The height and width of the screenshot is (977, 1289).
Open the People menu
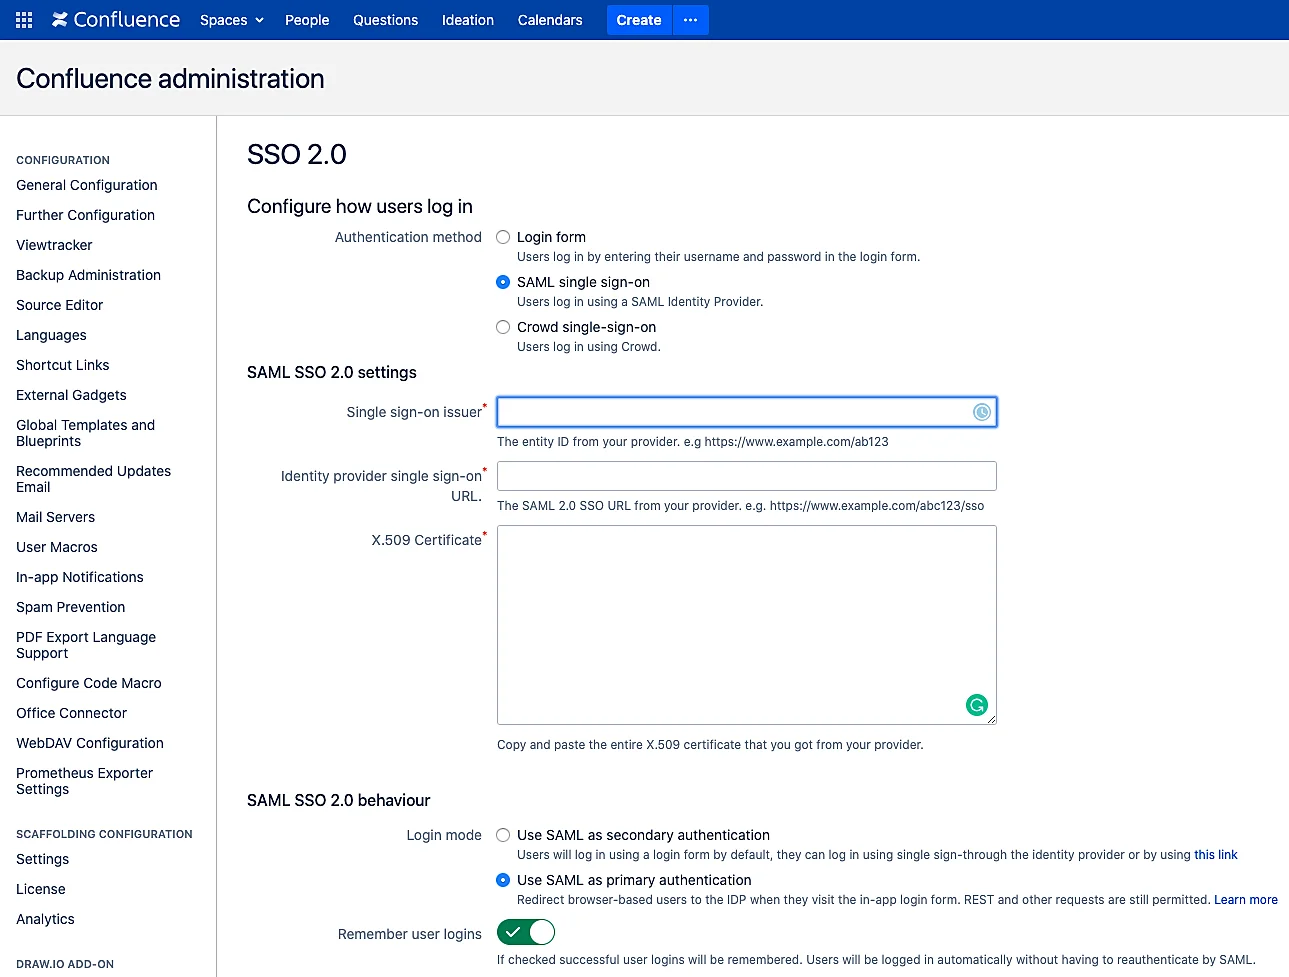[x=307, y=20]
